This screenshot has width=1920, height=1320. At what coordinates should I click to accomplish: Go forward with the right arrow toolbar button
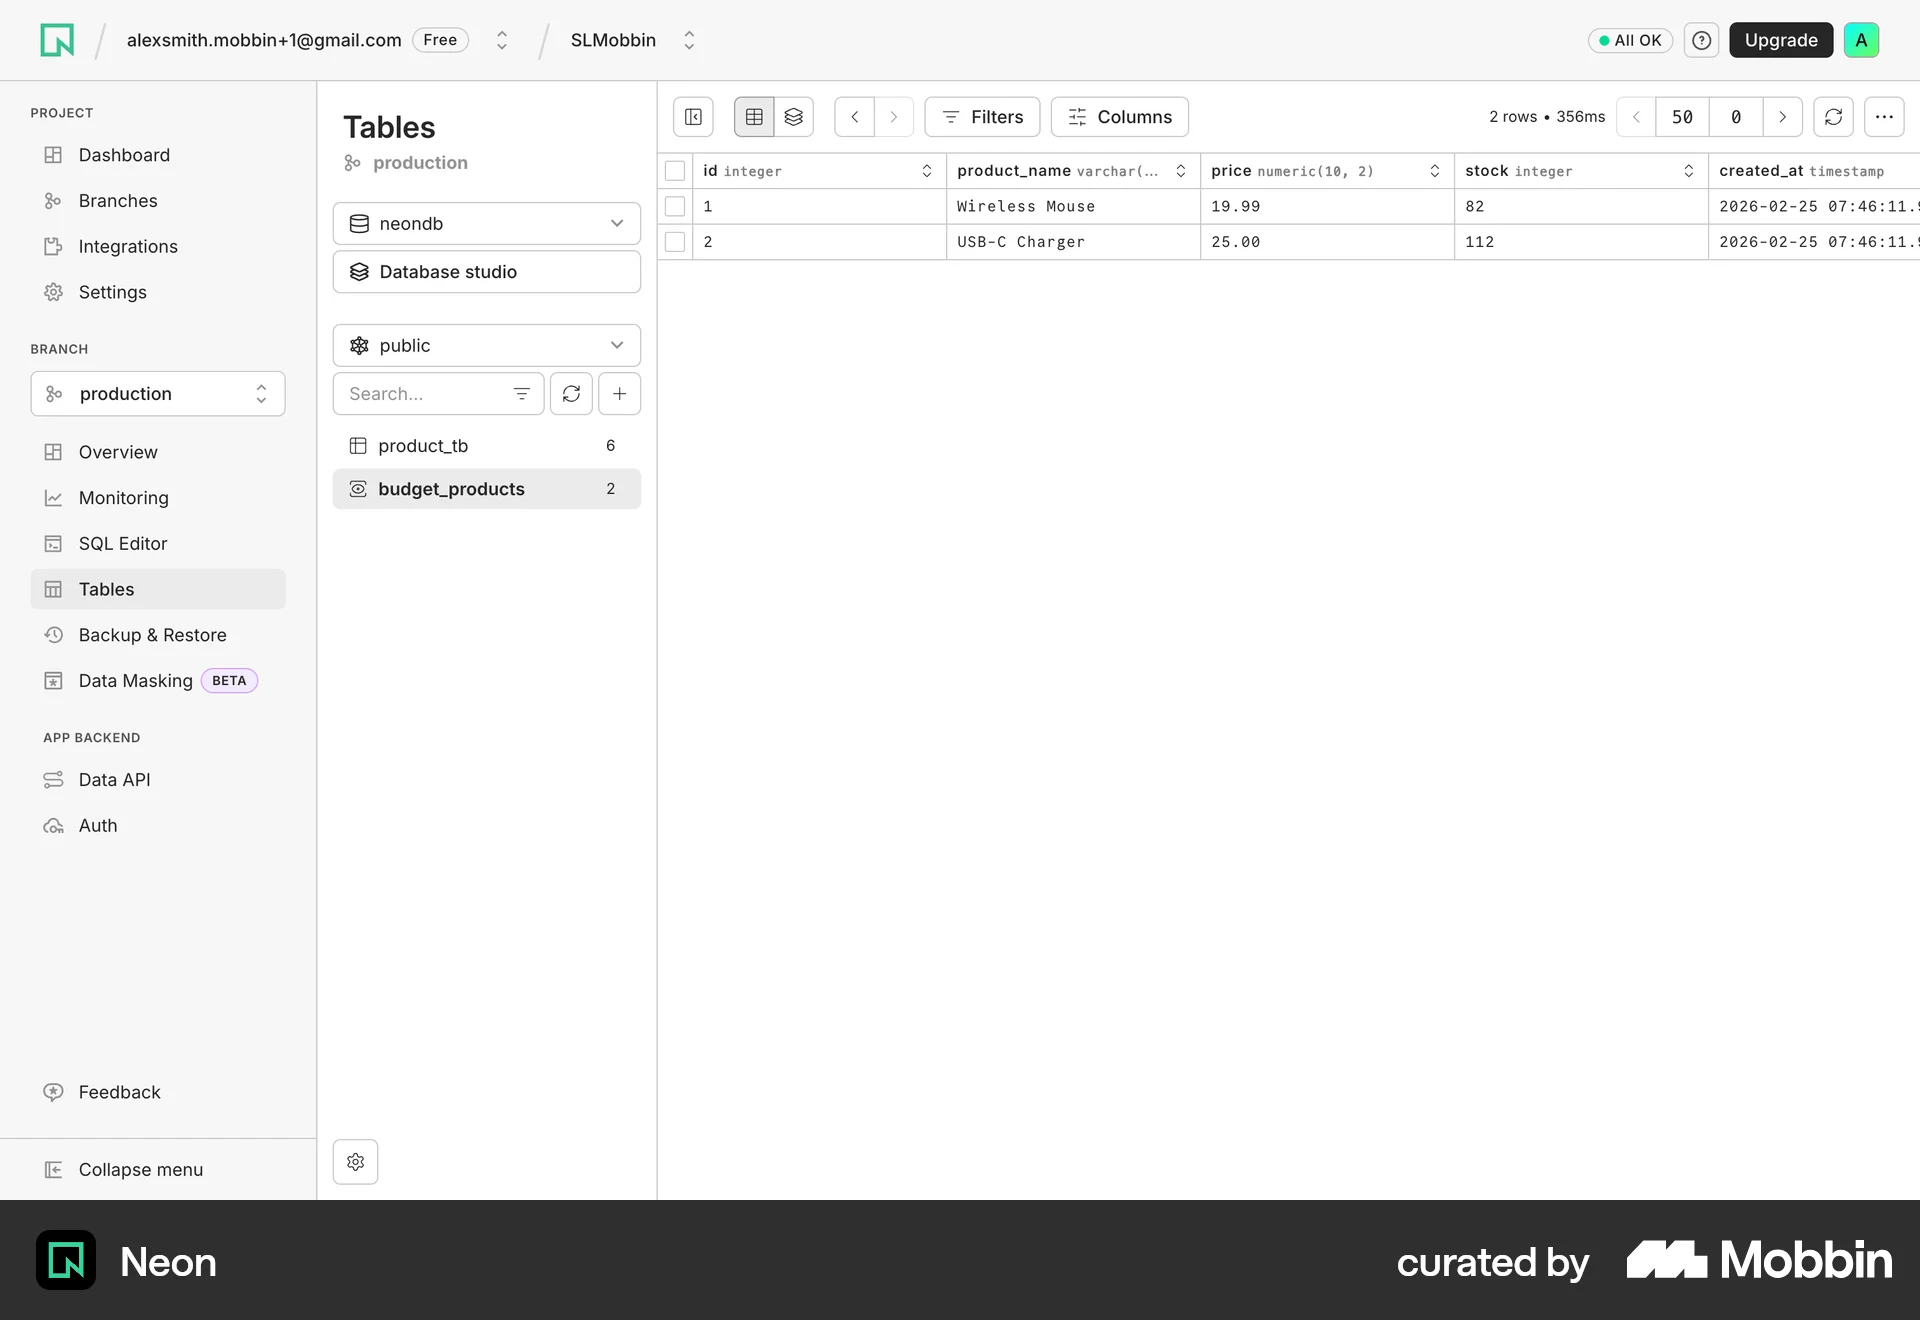tap(894, 117)
